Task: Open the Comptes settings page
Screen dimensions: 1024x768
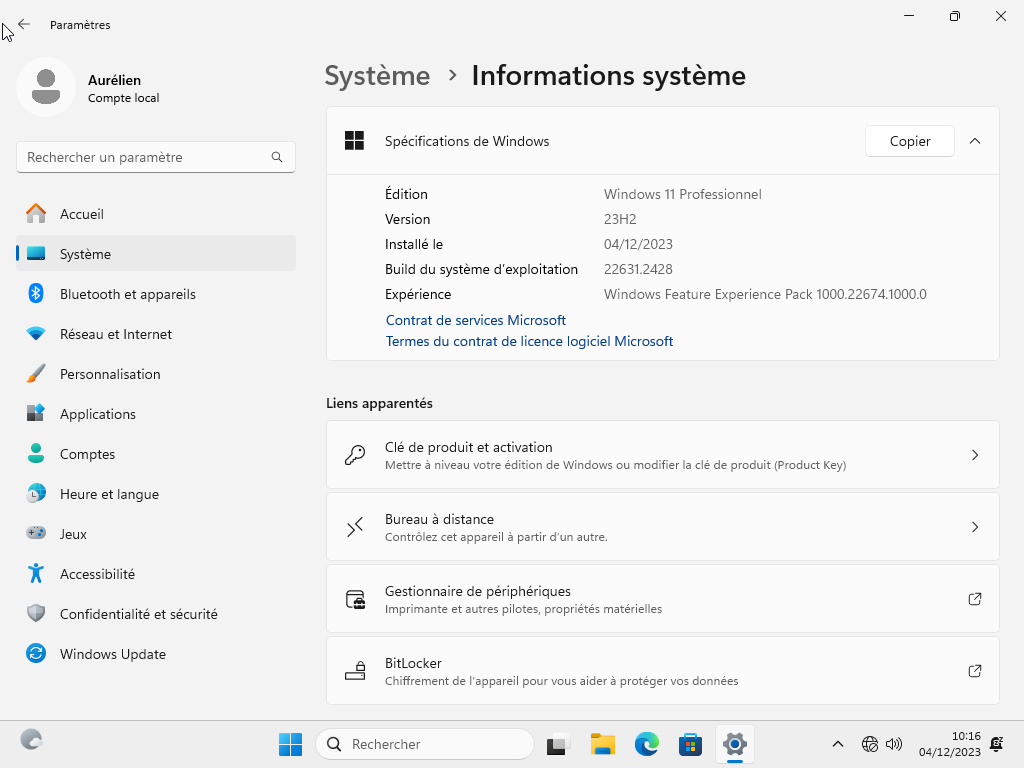Action: [x=156, y=454]
